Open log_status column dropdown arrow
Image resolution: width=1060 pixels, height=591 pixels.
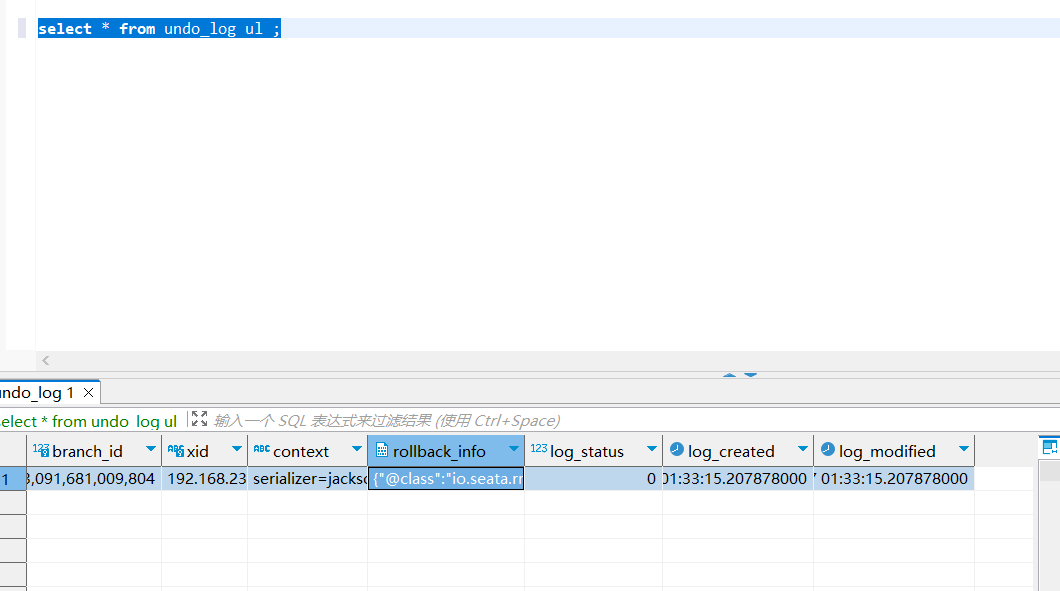[651, 450]
